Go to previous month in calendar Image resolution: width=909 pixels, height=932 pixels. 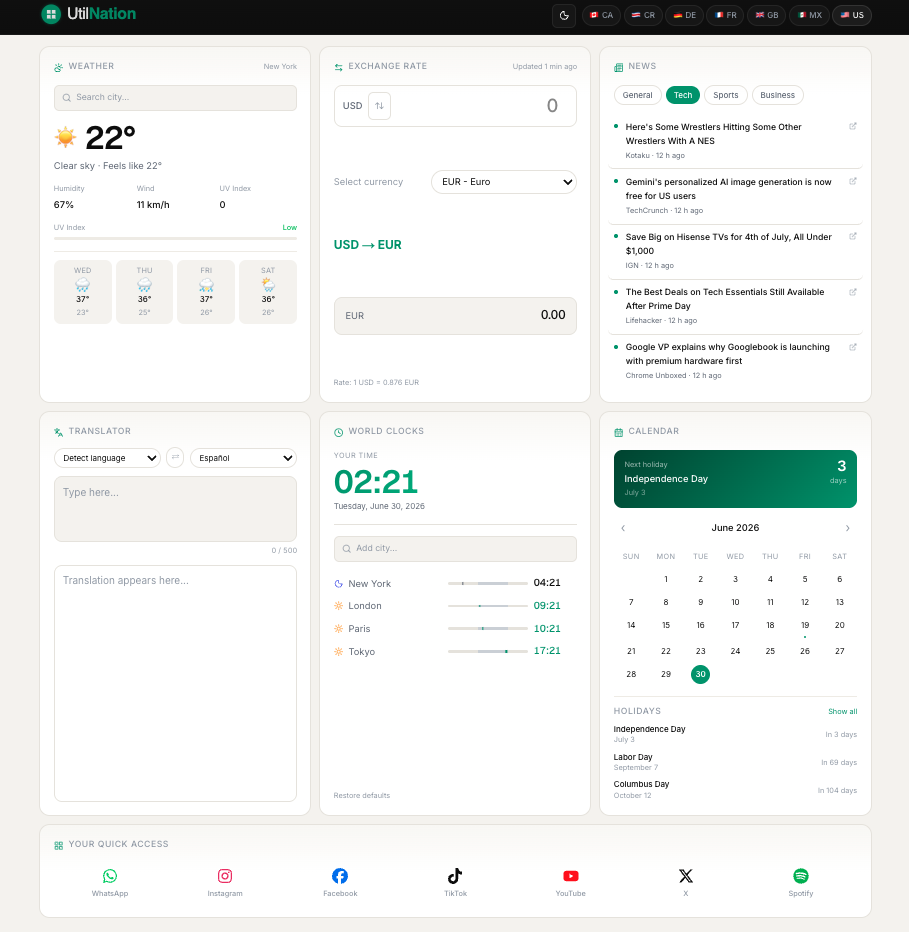pyautogui.click(x=623, y=528)
